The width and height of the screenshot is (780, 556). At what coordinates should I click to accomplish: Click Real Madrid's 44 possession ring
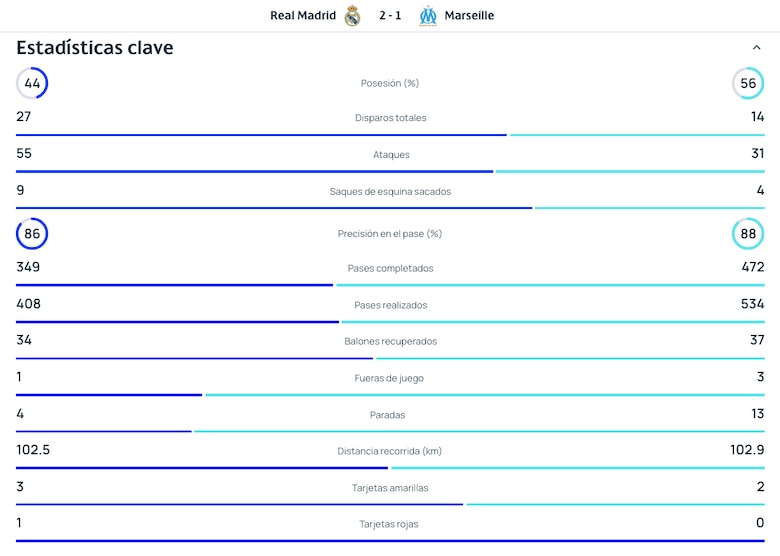(x=32, y=83)
